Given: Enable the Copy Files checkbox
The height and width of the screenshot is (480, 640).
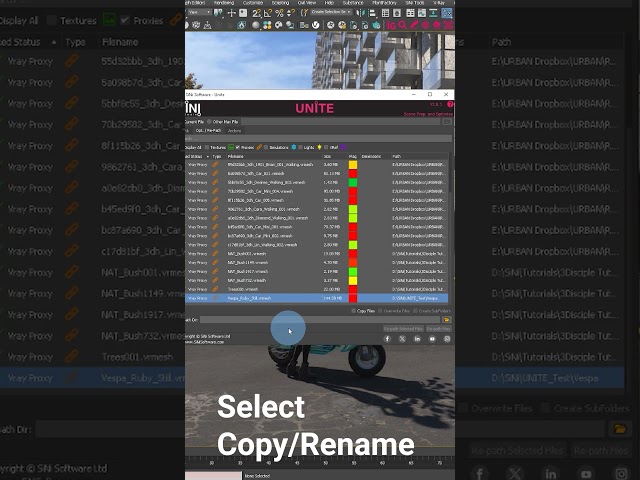Looking at the screenshot, I should 353,311.
